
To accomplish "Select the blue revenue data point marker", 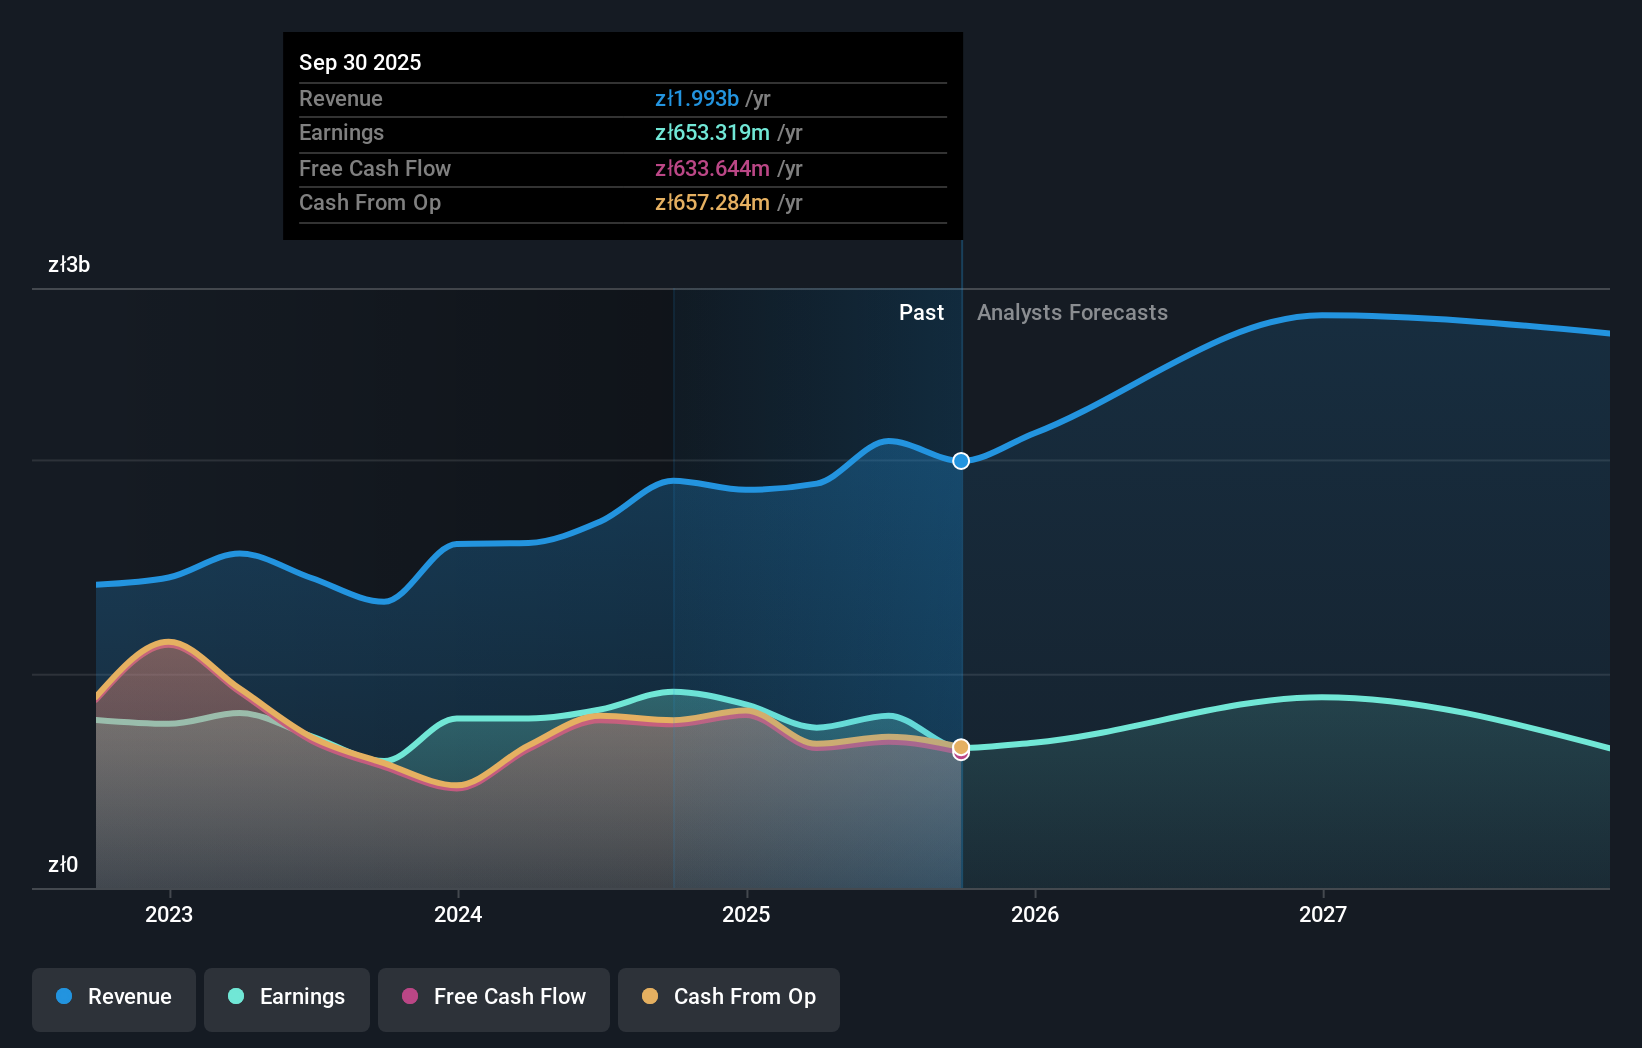I will (x=961, y=461).
